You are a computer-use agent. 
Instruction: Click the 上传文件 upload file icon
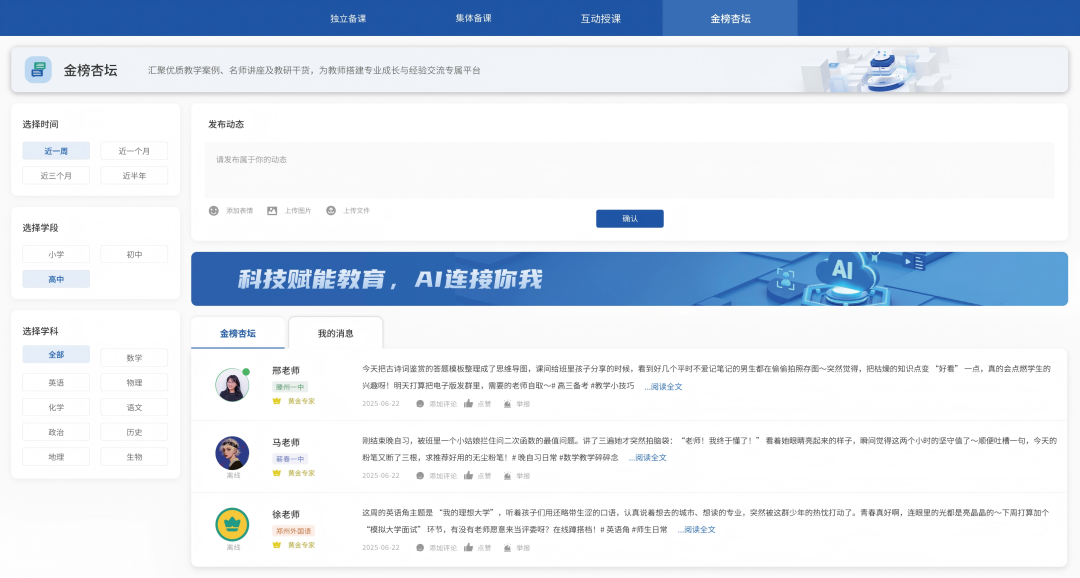330,210
